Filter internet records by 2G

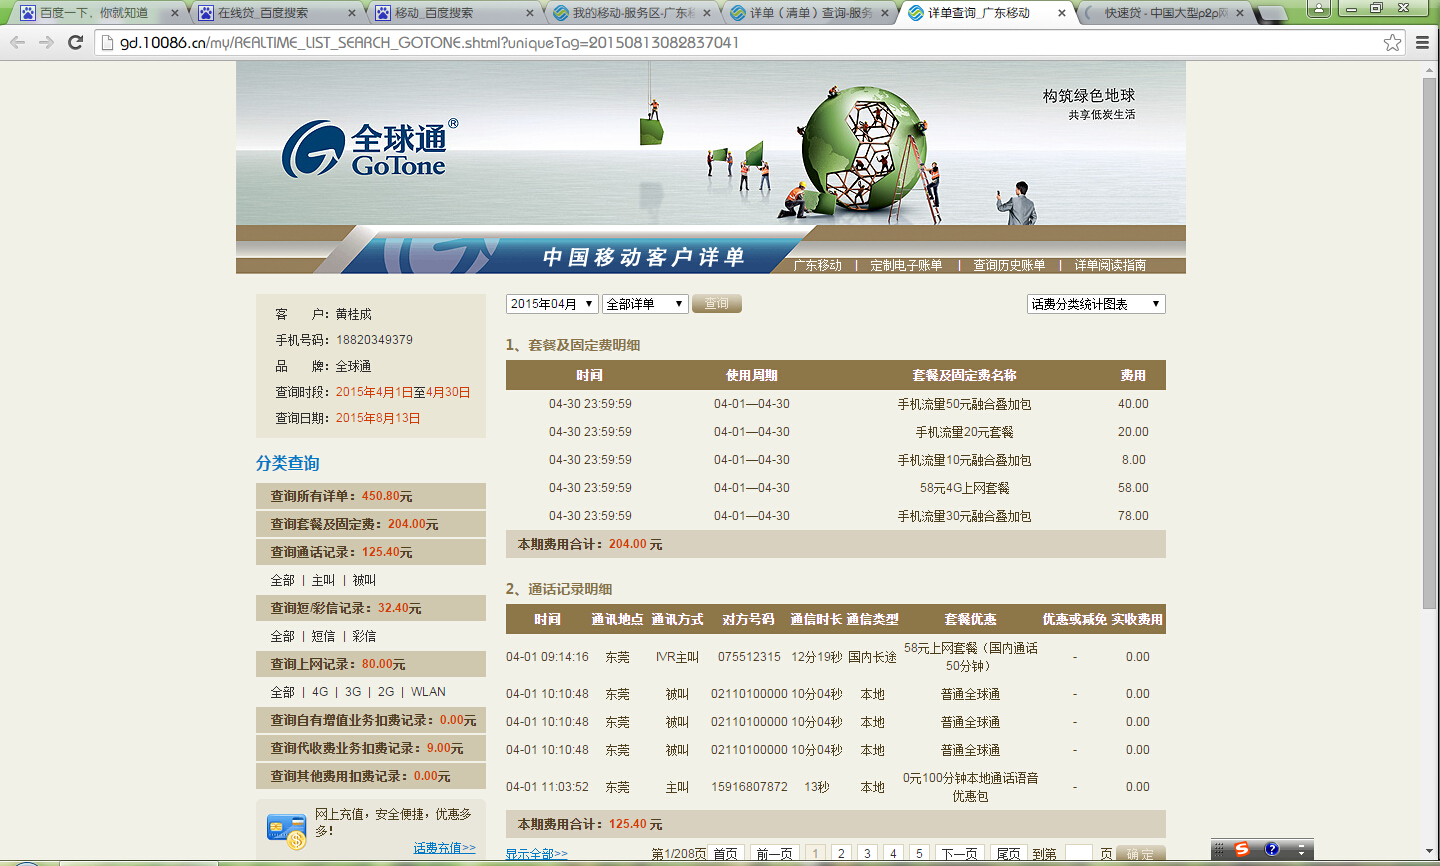[x=386, y=692]
